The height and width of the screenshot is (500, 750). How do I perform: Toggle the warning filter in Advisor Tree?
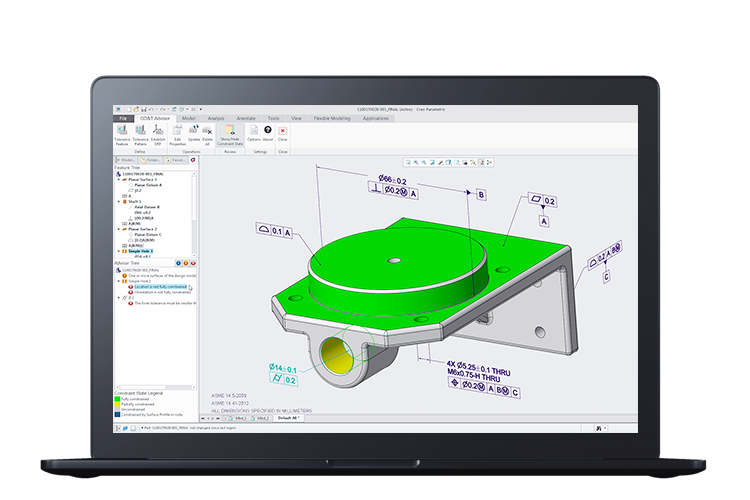tap(186, 263)
